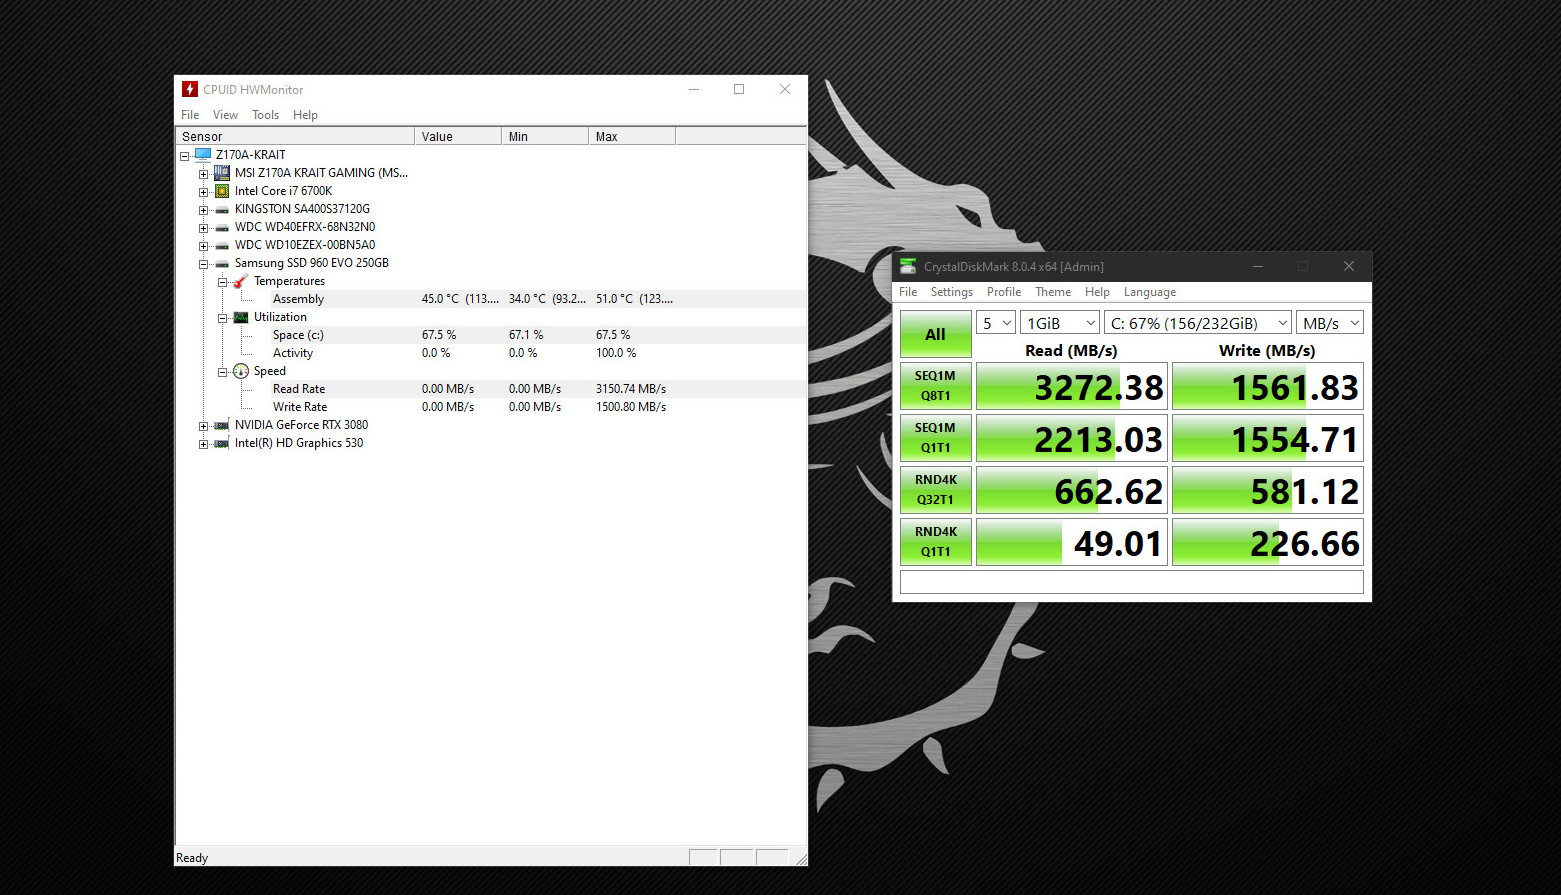Expand the WDC WD10EZEX-00BN5A0 node
Viewport: 1561px width, 895px height.
(x=204, y=246)
